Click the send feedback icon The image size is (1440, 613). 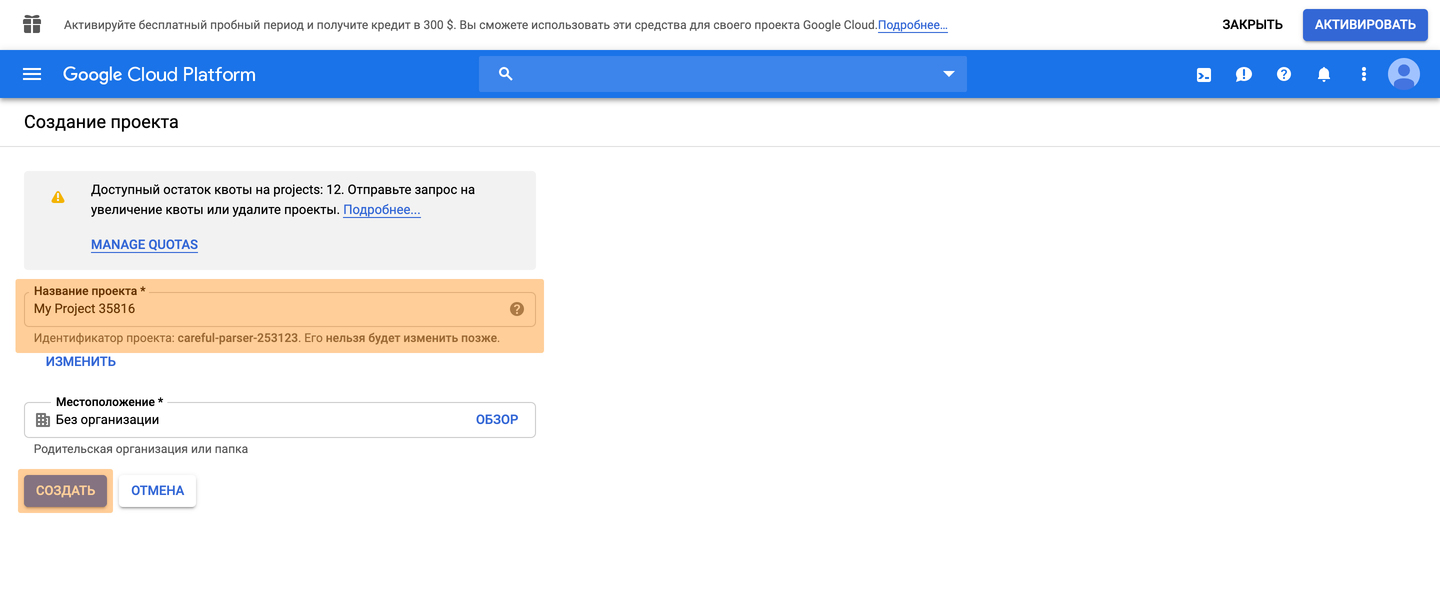1244,74
